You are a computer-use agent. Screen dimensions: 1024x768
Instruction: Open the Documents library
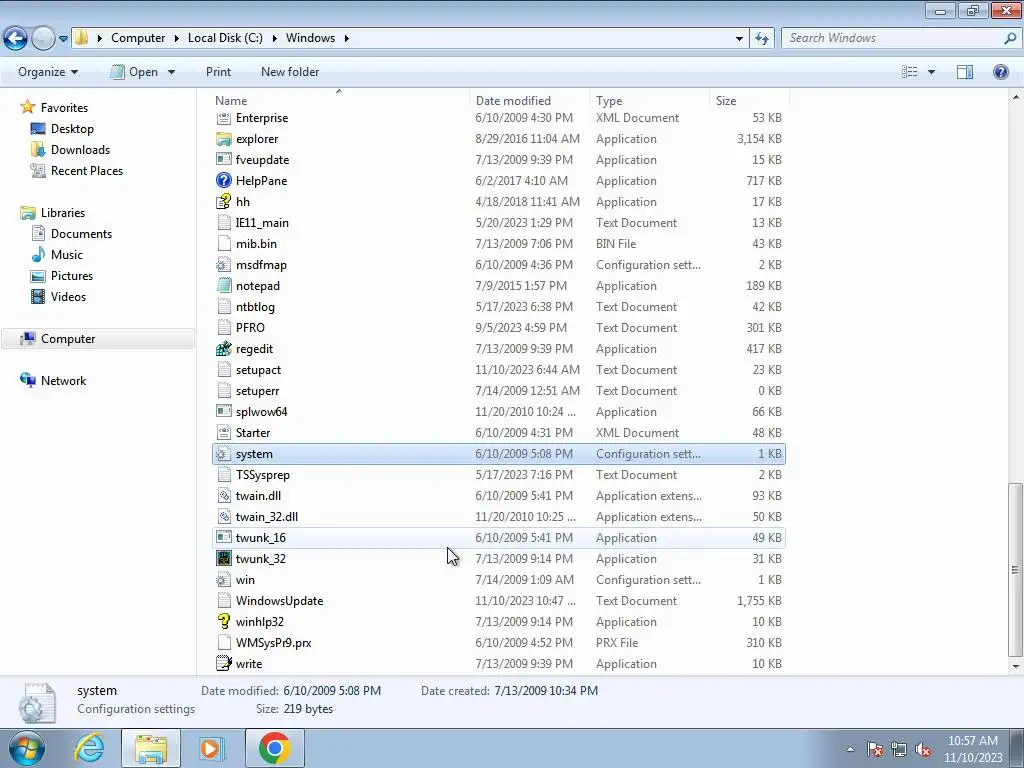[81, 234]
